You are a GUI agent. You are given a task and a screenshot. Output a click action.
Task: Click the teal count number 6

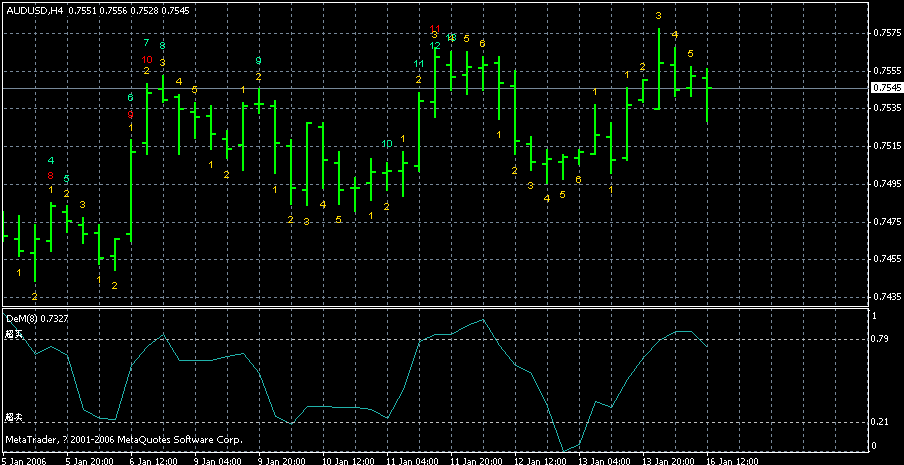pos(130,97)
